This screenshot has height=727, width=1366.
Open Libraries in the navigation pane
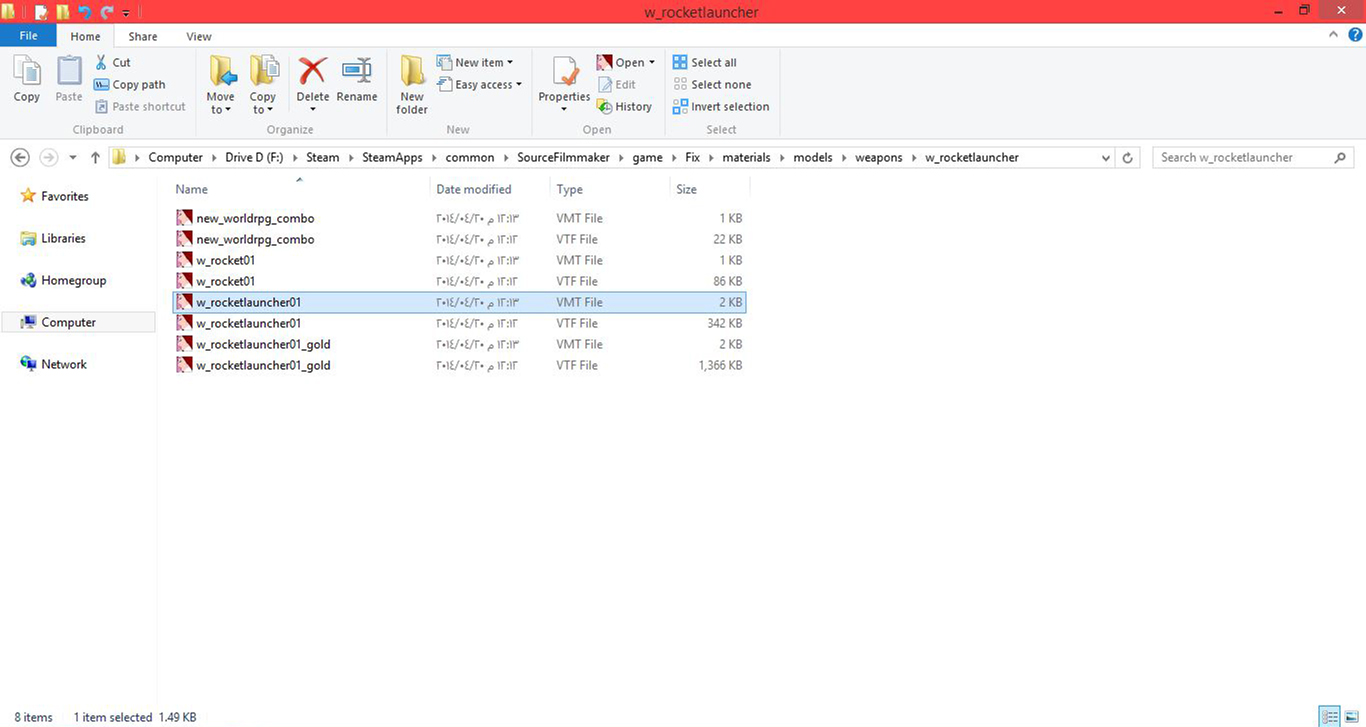tap(53, 239)
